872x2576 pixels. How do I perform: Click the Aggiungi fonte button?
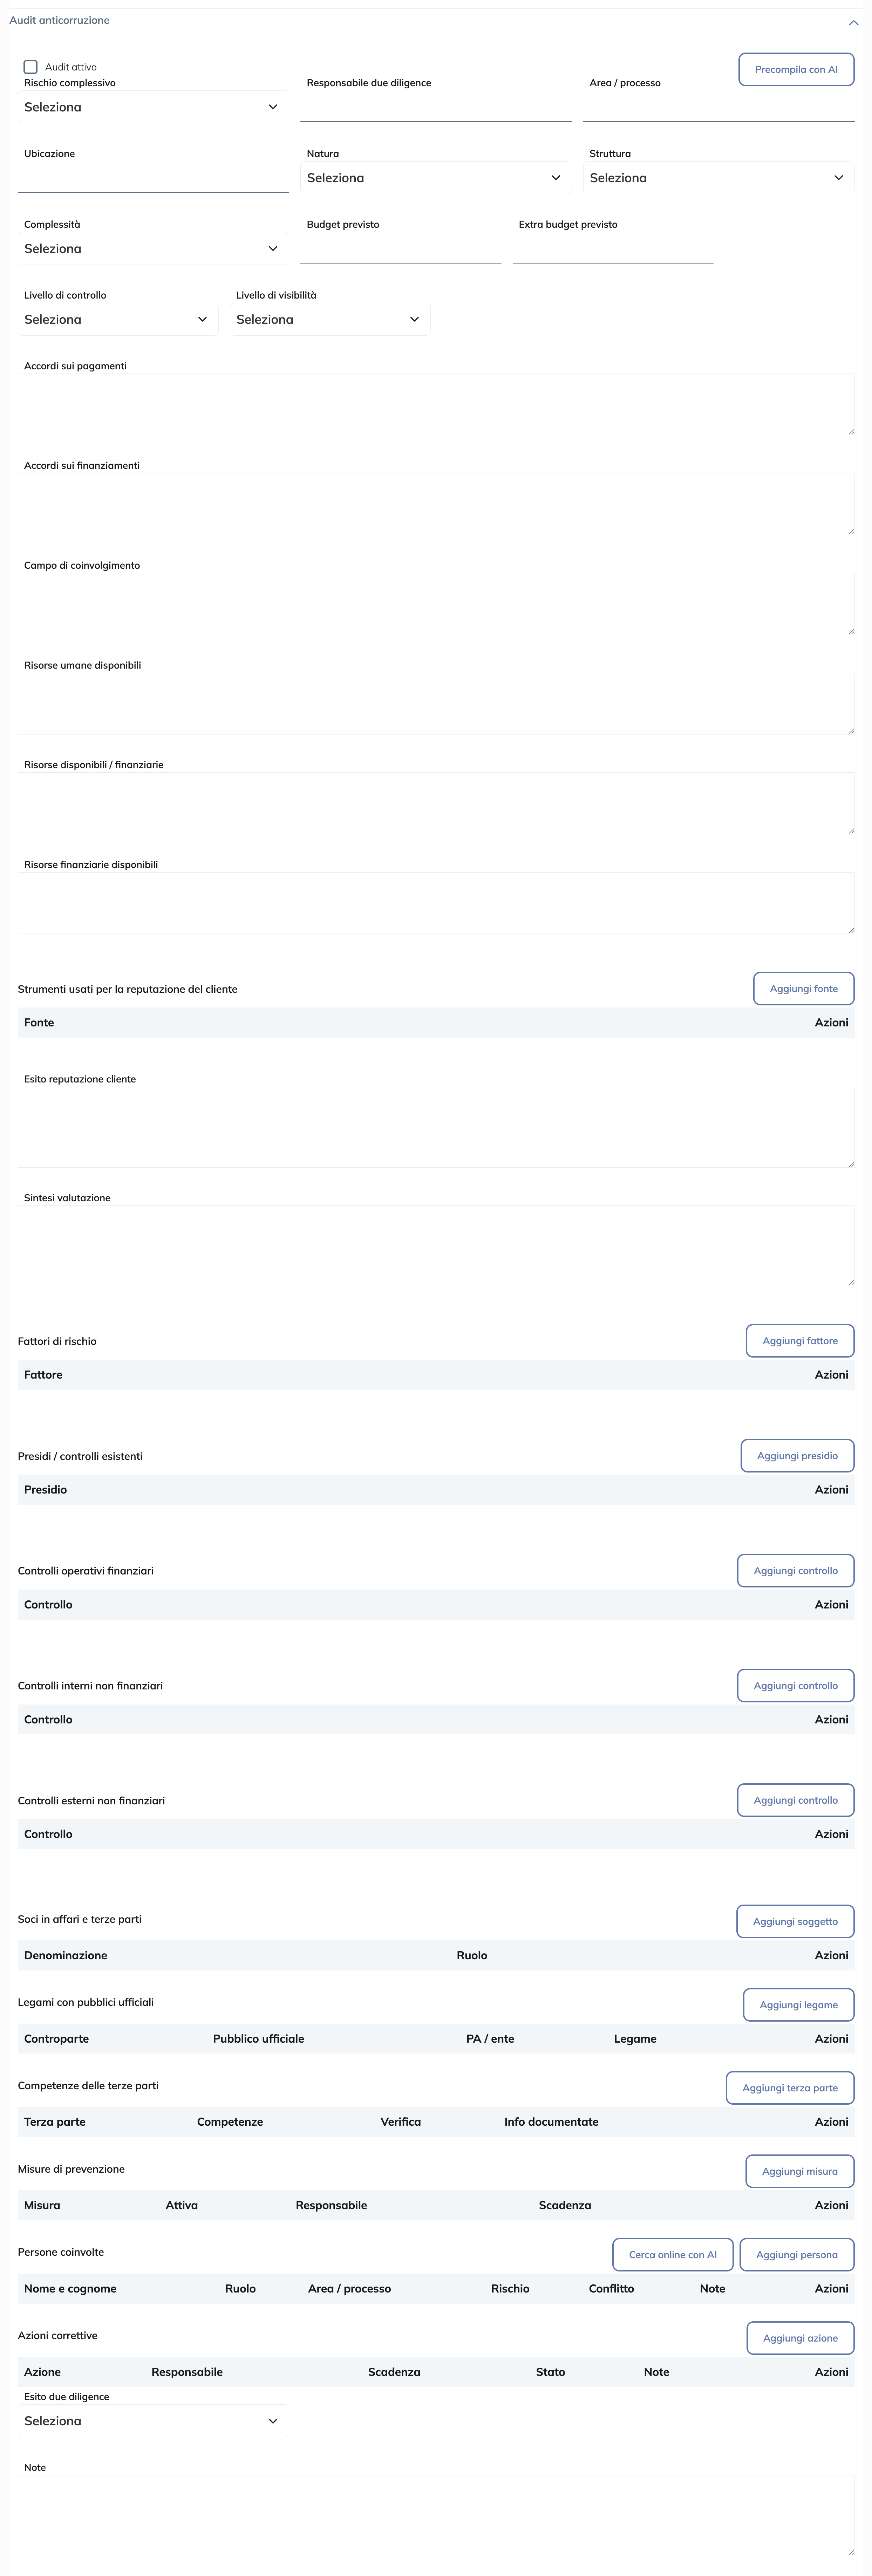click(803, 989)
